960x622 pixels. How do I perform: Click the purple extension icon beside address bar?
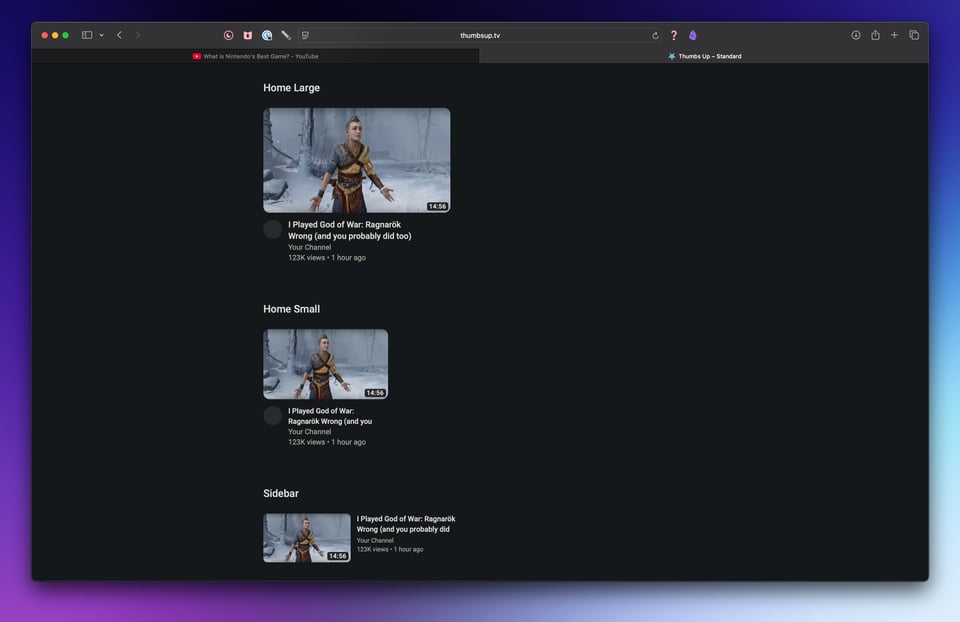tap(693, 35)
